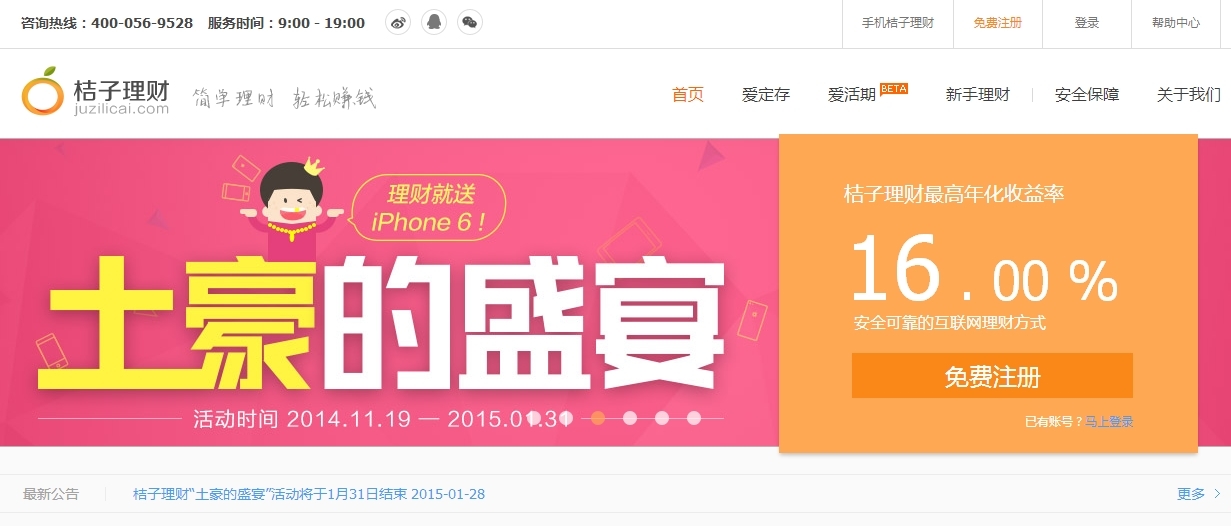Click 马上登录 link in signup panel
Screen dimensions: 1231x526
(x=1109, y=422)
